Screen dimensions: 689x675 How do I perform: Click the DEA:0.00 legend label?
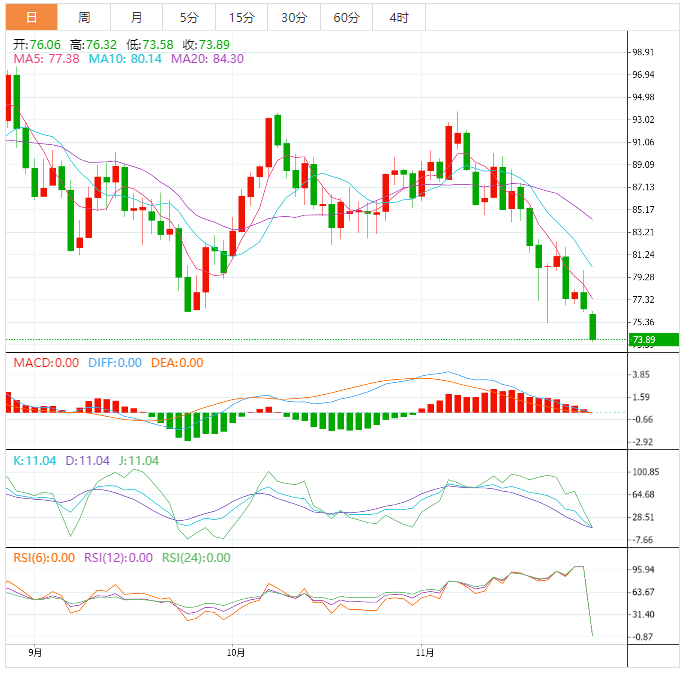pos(177,362)
